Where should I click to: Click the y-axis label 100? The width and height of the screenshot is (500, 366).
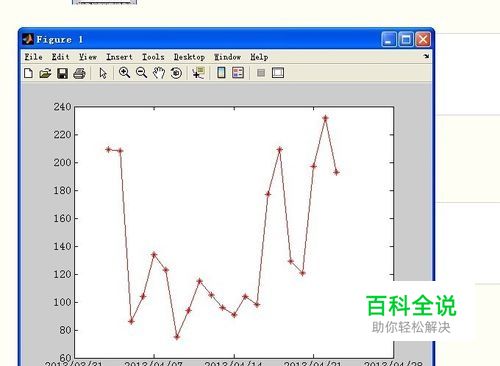tap(62, 302)
